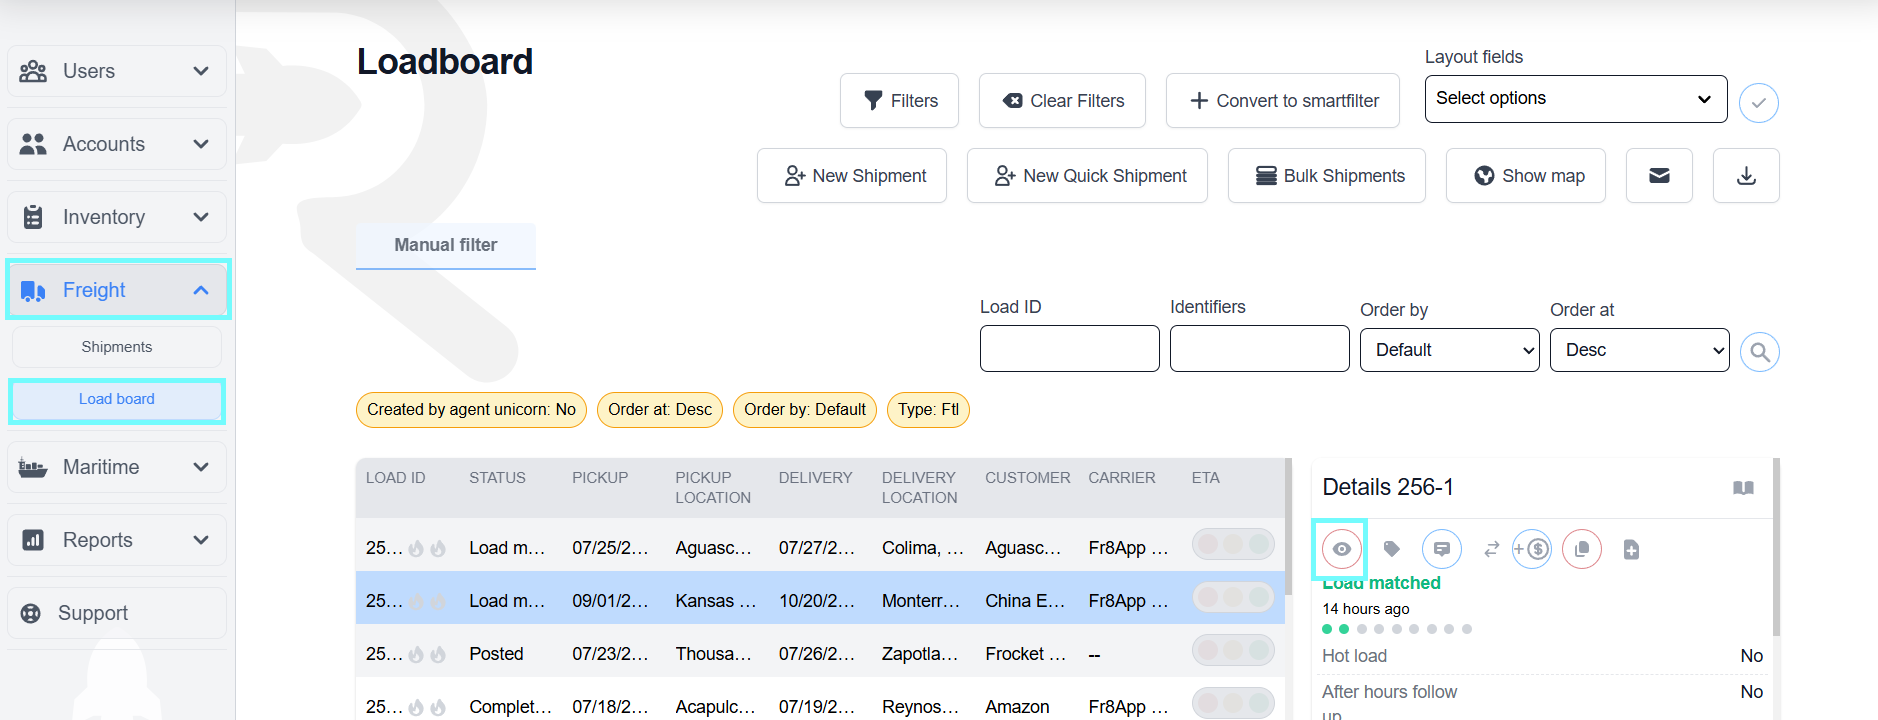Select Load board under Freight
The image size is (1878, 720).
coord(117,400)
